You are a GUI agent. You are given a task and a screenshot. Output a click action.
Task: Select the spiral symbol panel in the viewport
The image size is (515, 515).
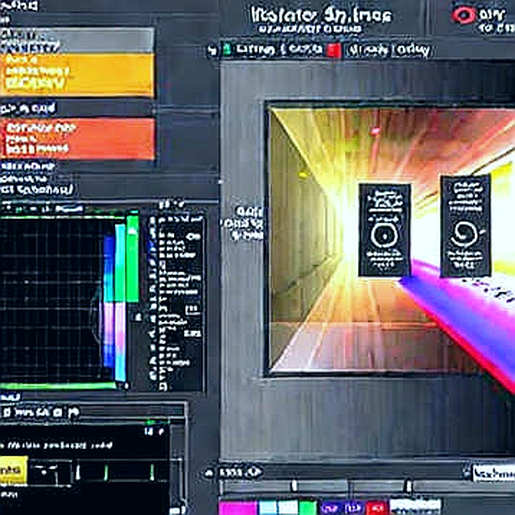coord(465,226)
